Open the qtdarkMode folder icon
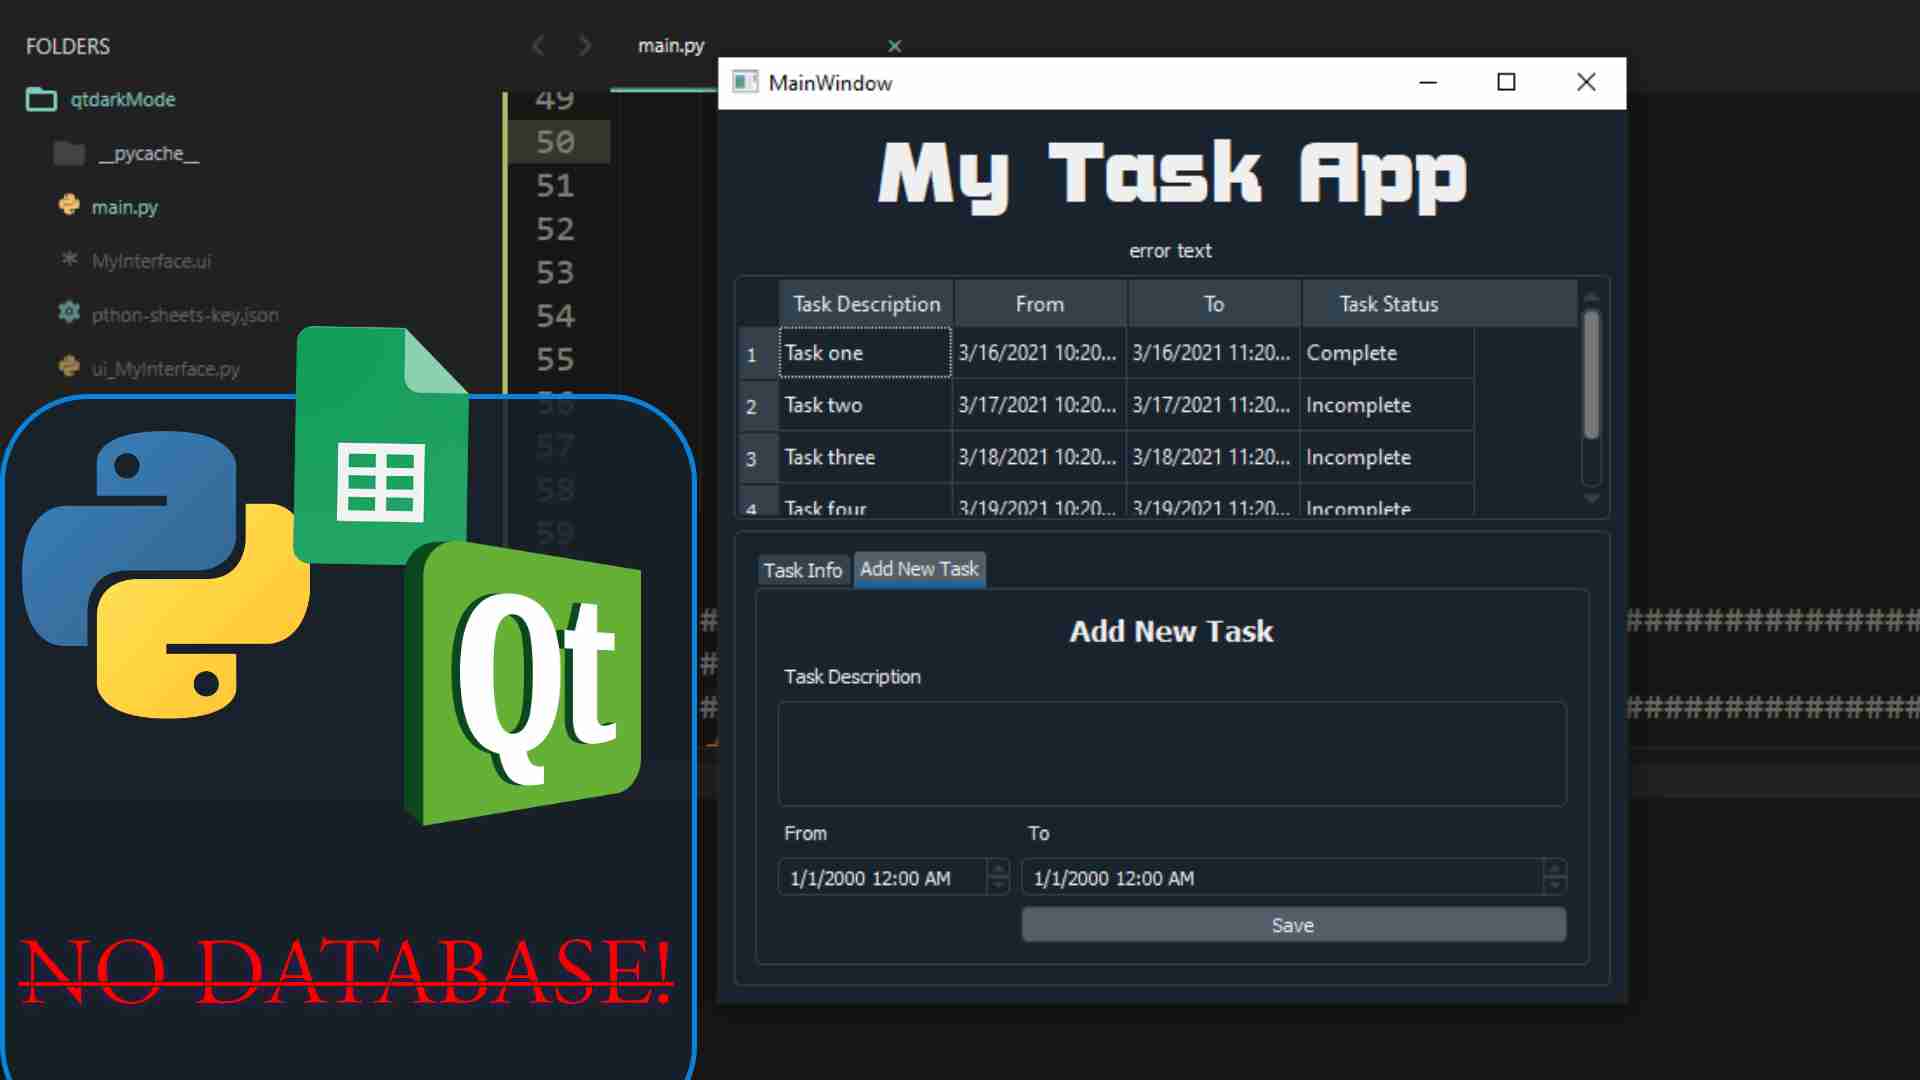Viewport: 1920px width, 1080px height. coord(41,99)
